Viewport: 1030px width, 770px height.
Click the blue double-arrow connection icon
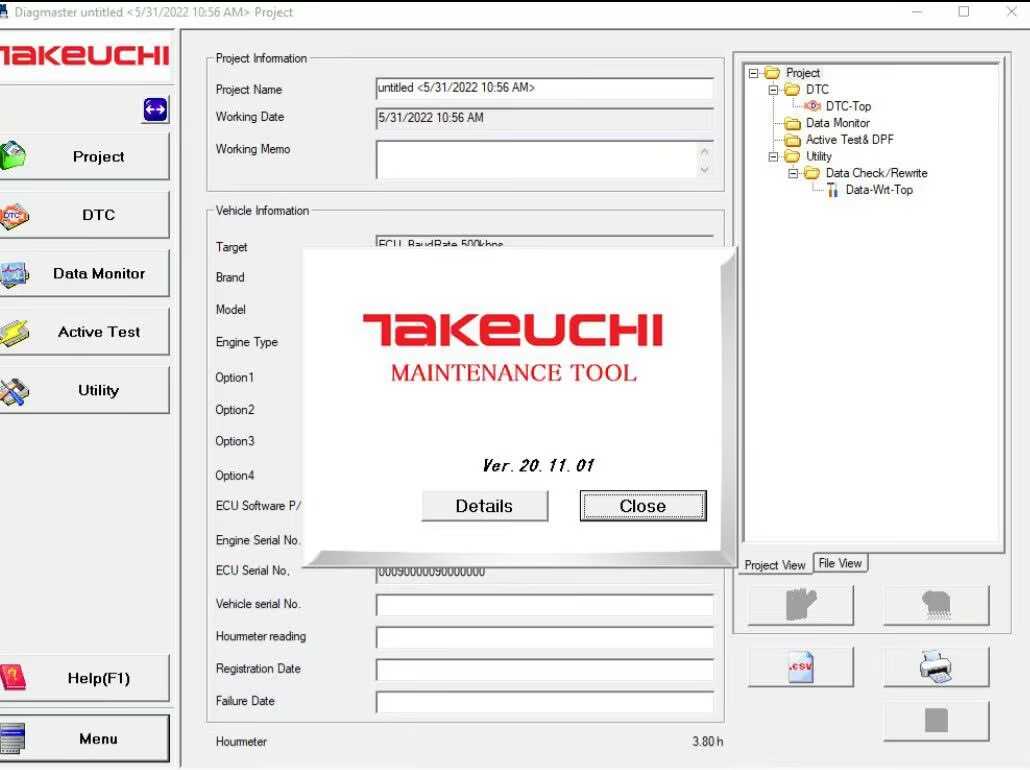tap(155, 110)
